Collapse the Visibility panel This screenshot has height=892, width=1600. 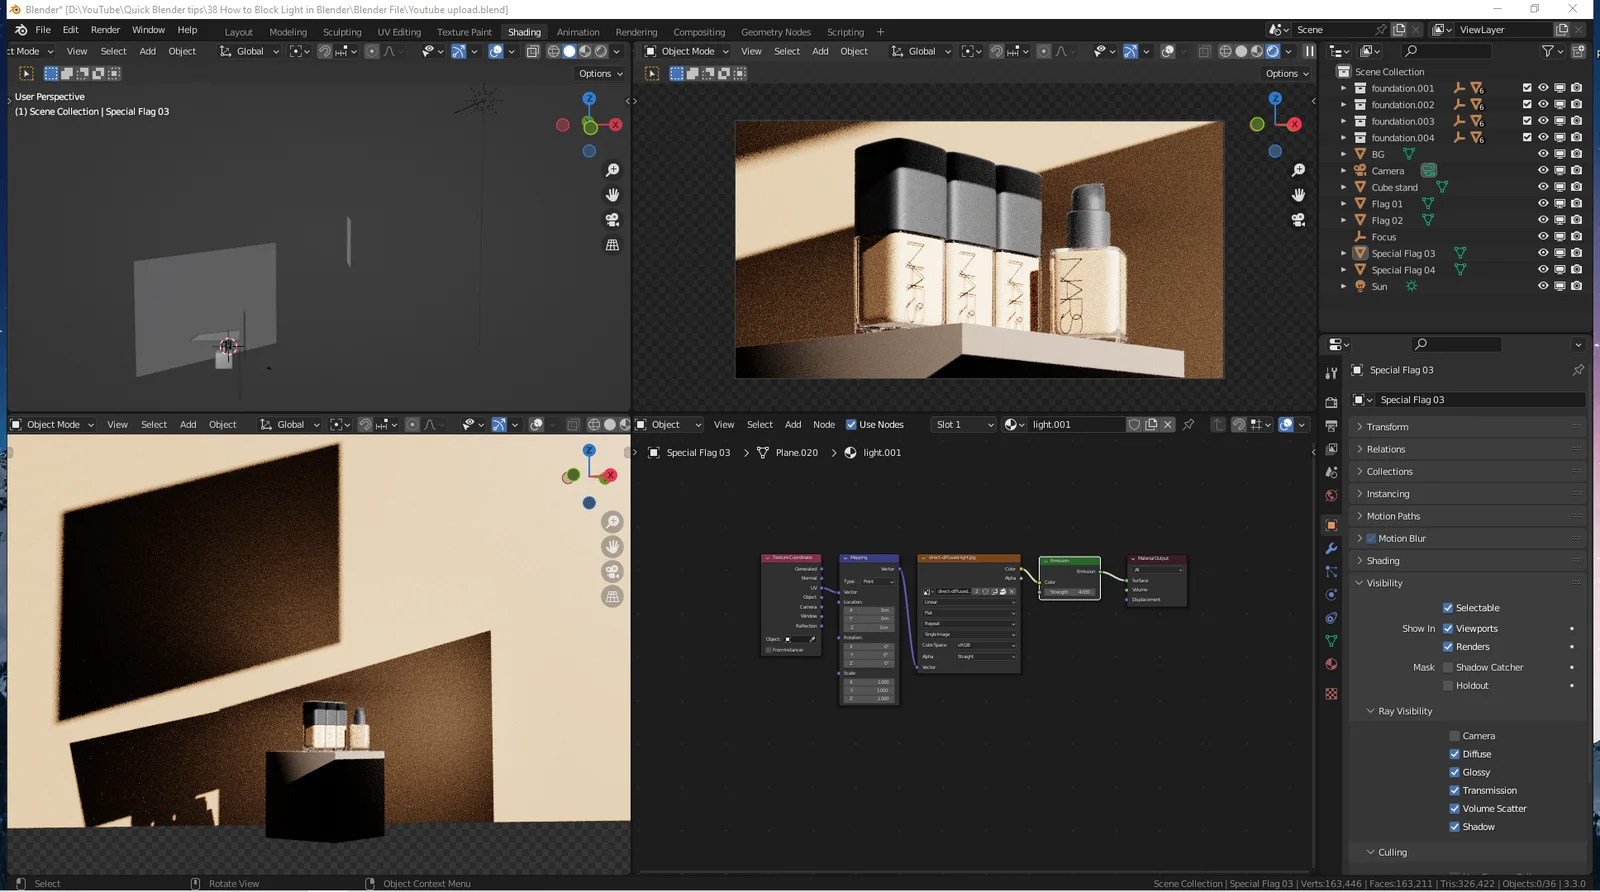1467,583
